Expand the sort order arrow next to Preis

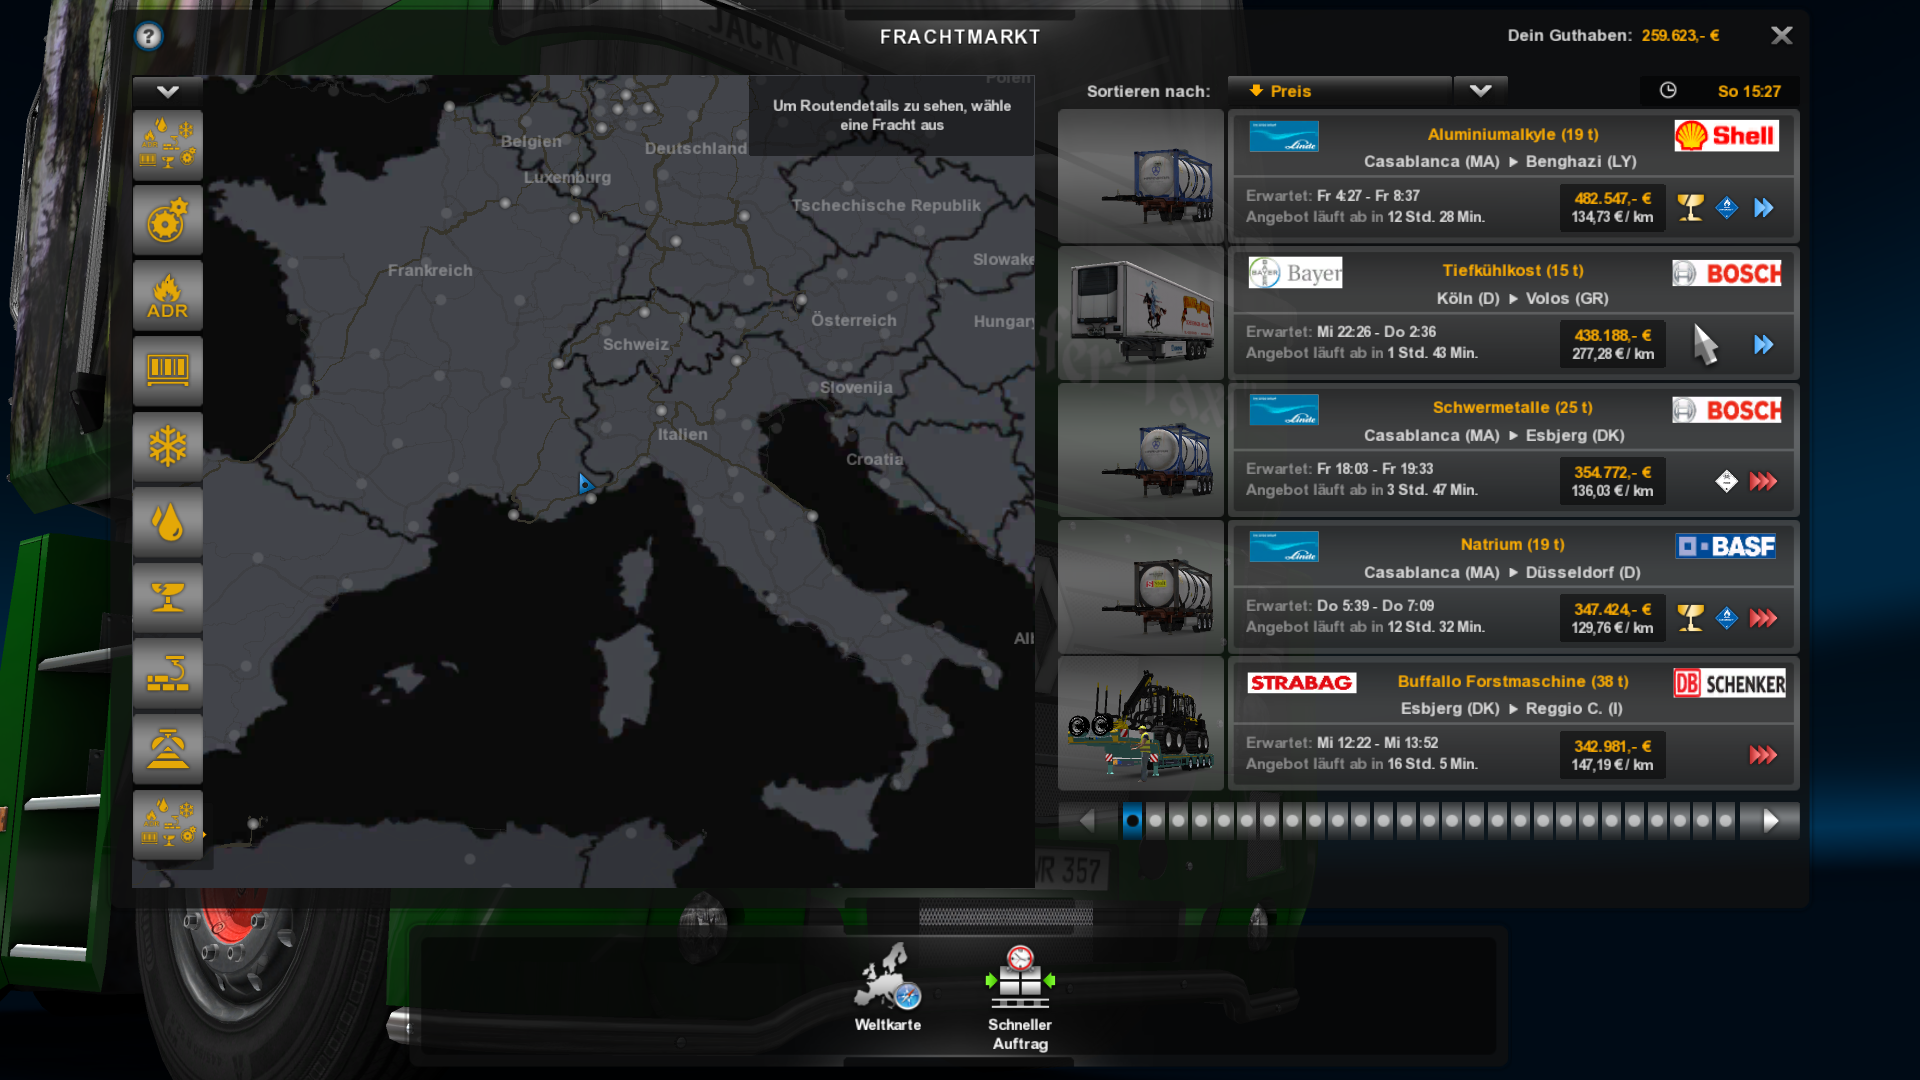click(1481, 91)
